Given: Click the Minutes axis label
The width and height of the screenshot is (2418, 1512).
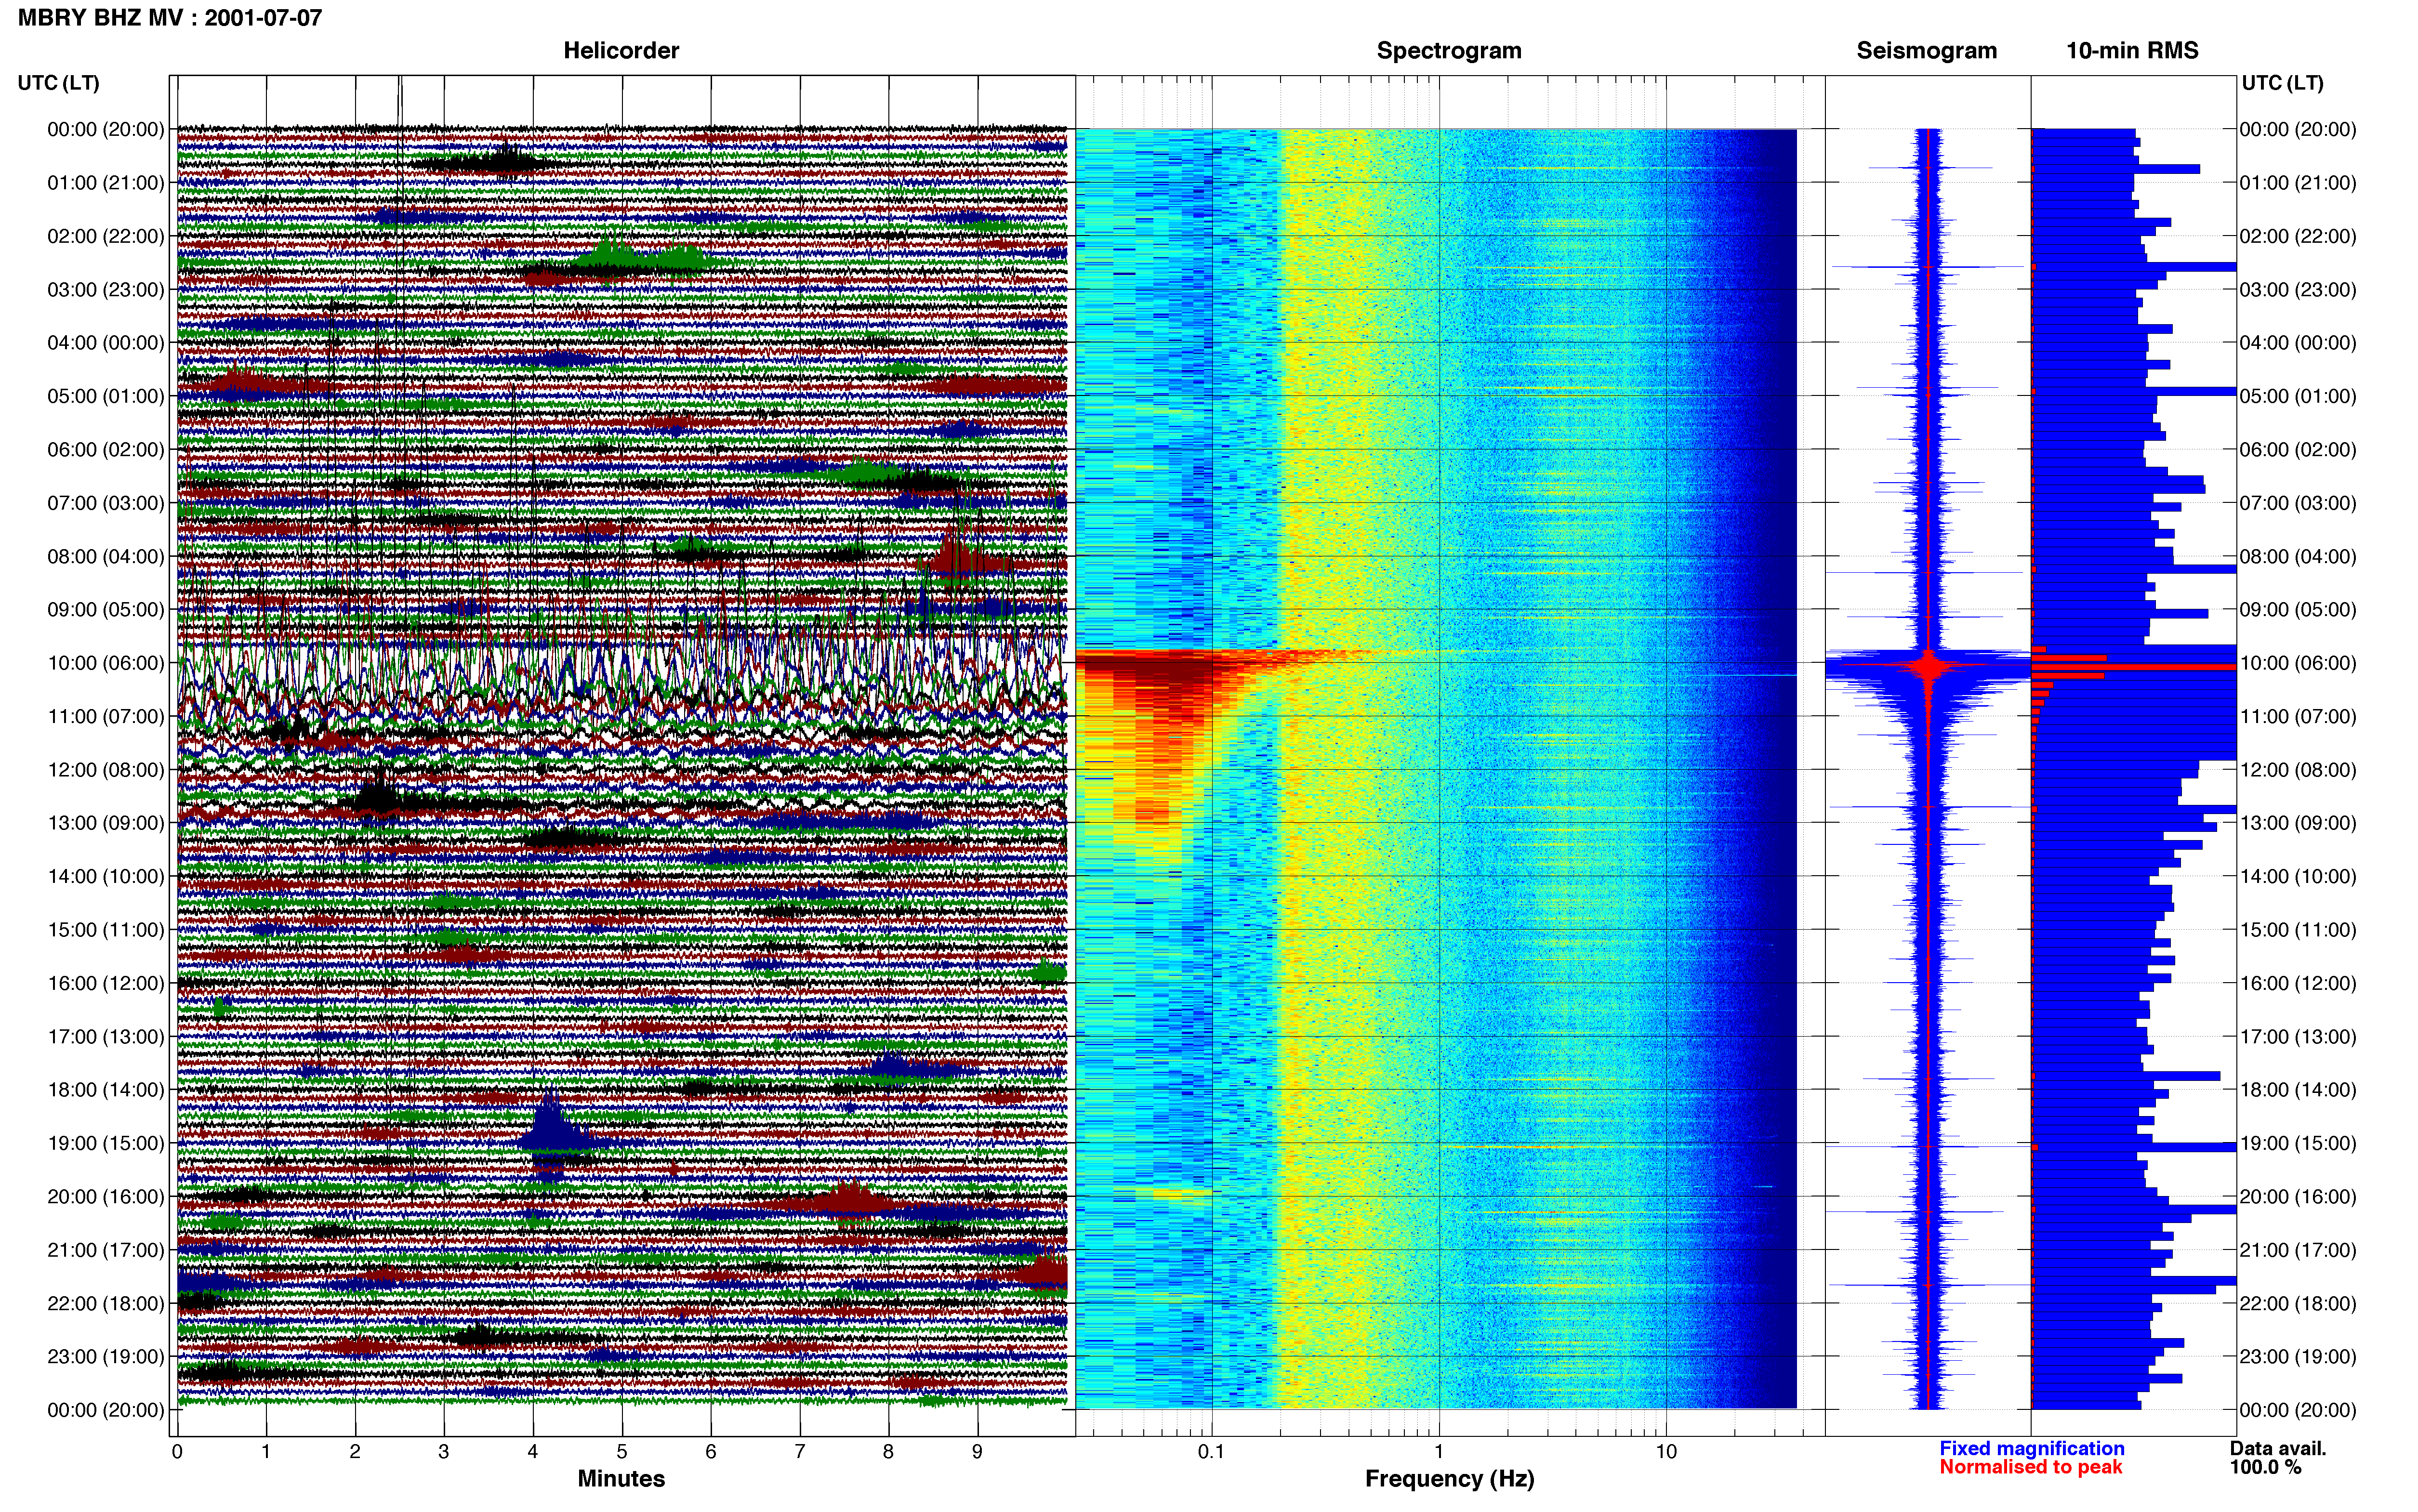Looking at the screenshot, I should 621,1478.
